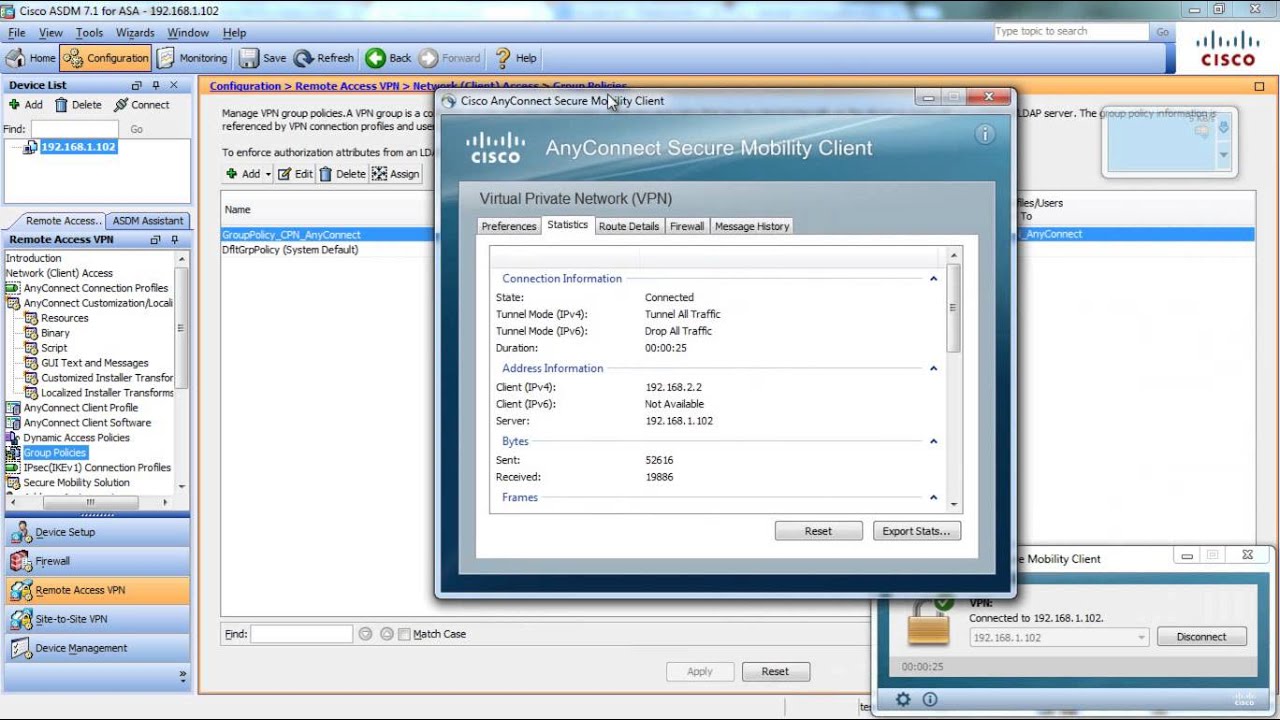Open Preferences tab in AnyConnect
This screenshot has width=1280, height=720.
coord(509,227)
